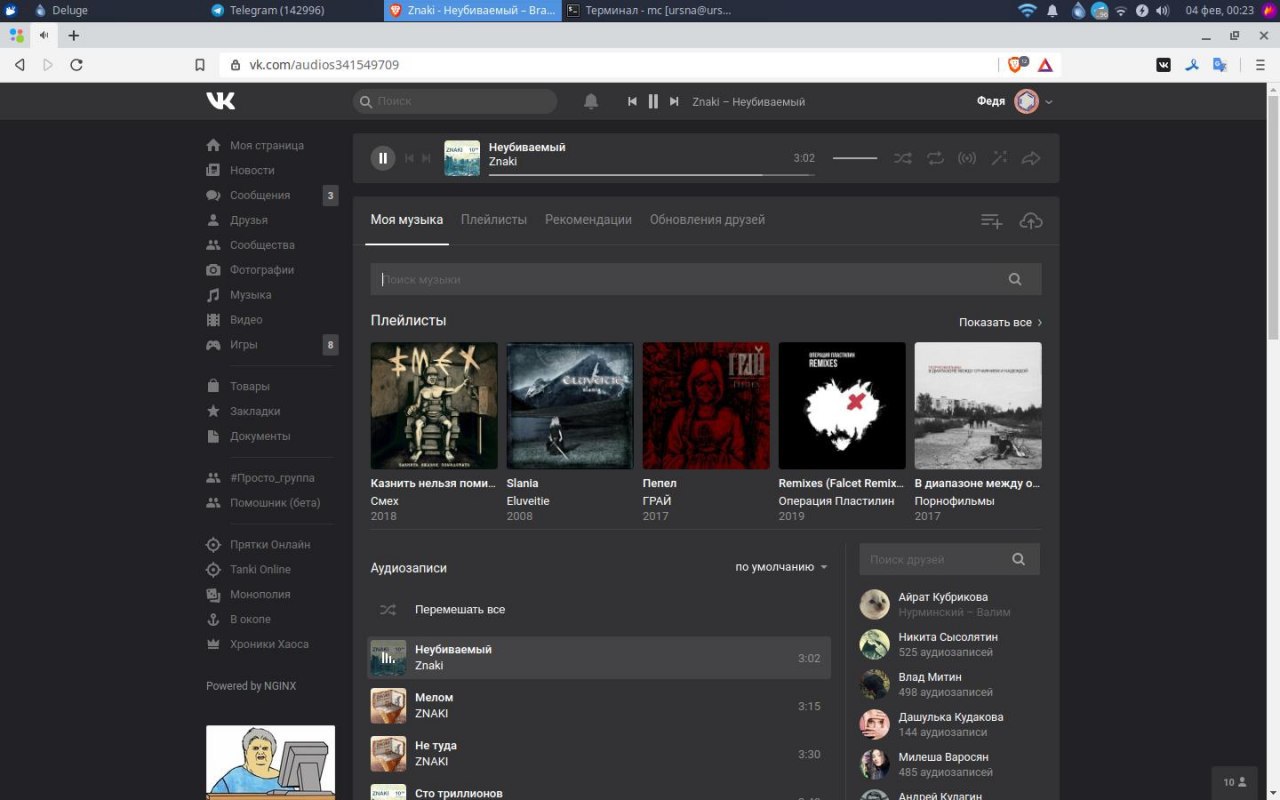Open the browser hamburger menu
Screen dimensions: 1280x800
tap(1258, 65)
